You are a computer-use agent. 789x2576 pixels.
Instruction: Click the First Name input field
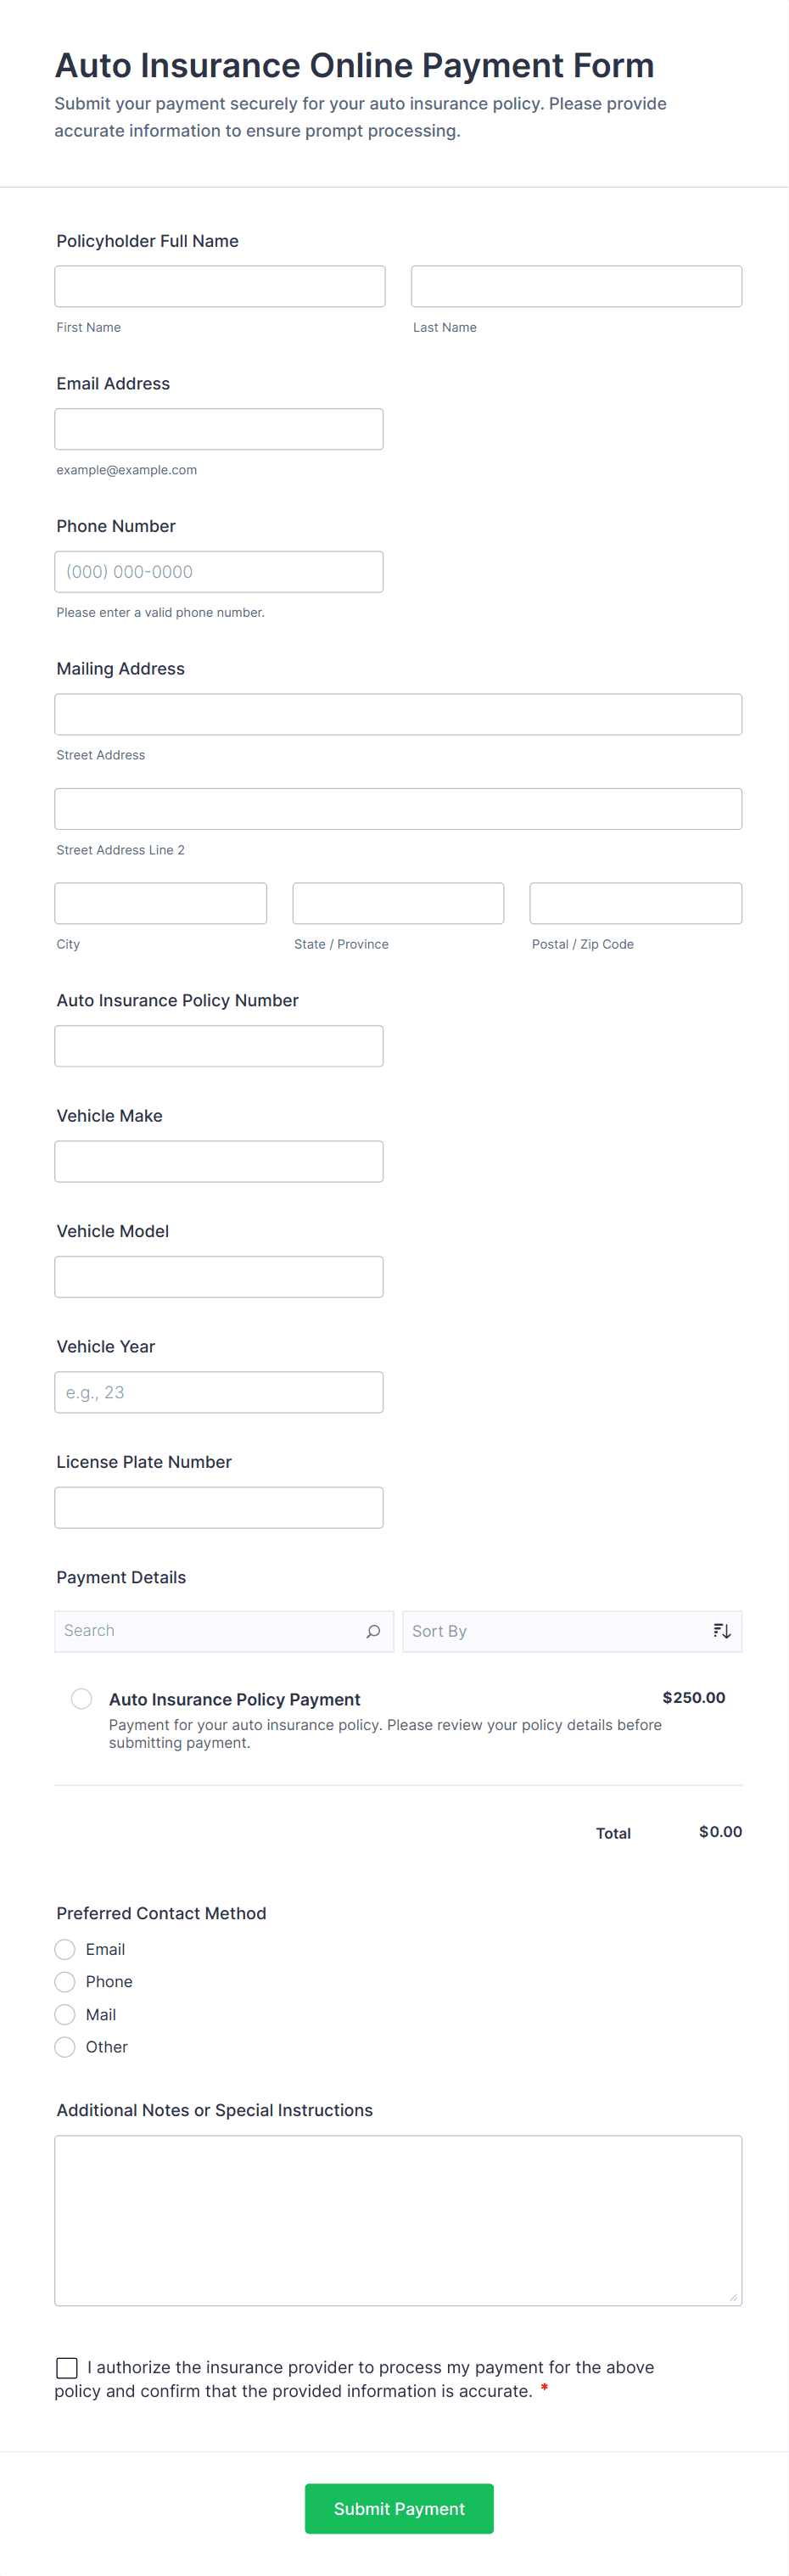[x=219, y=286]
